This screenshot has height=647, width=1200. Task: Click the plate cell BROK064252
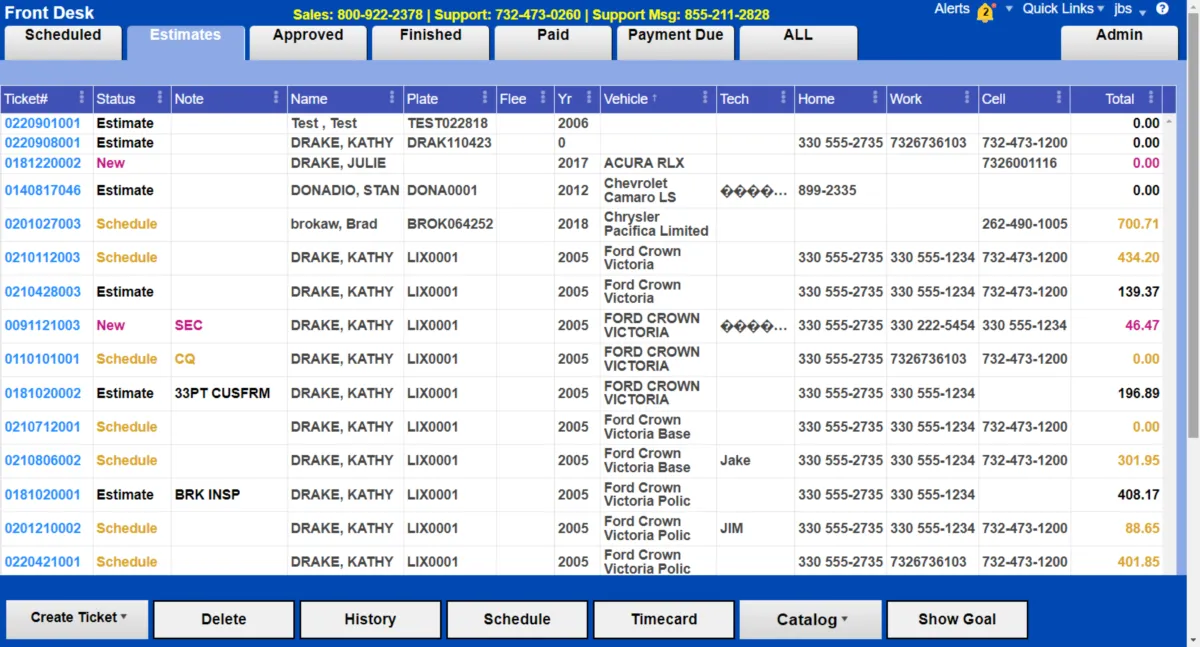[x=450, y=224]
